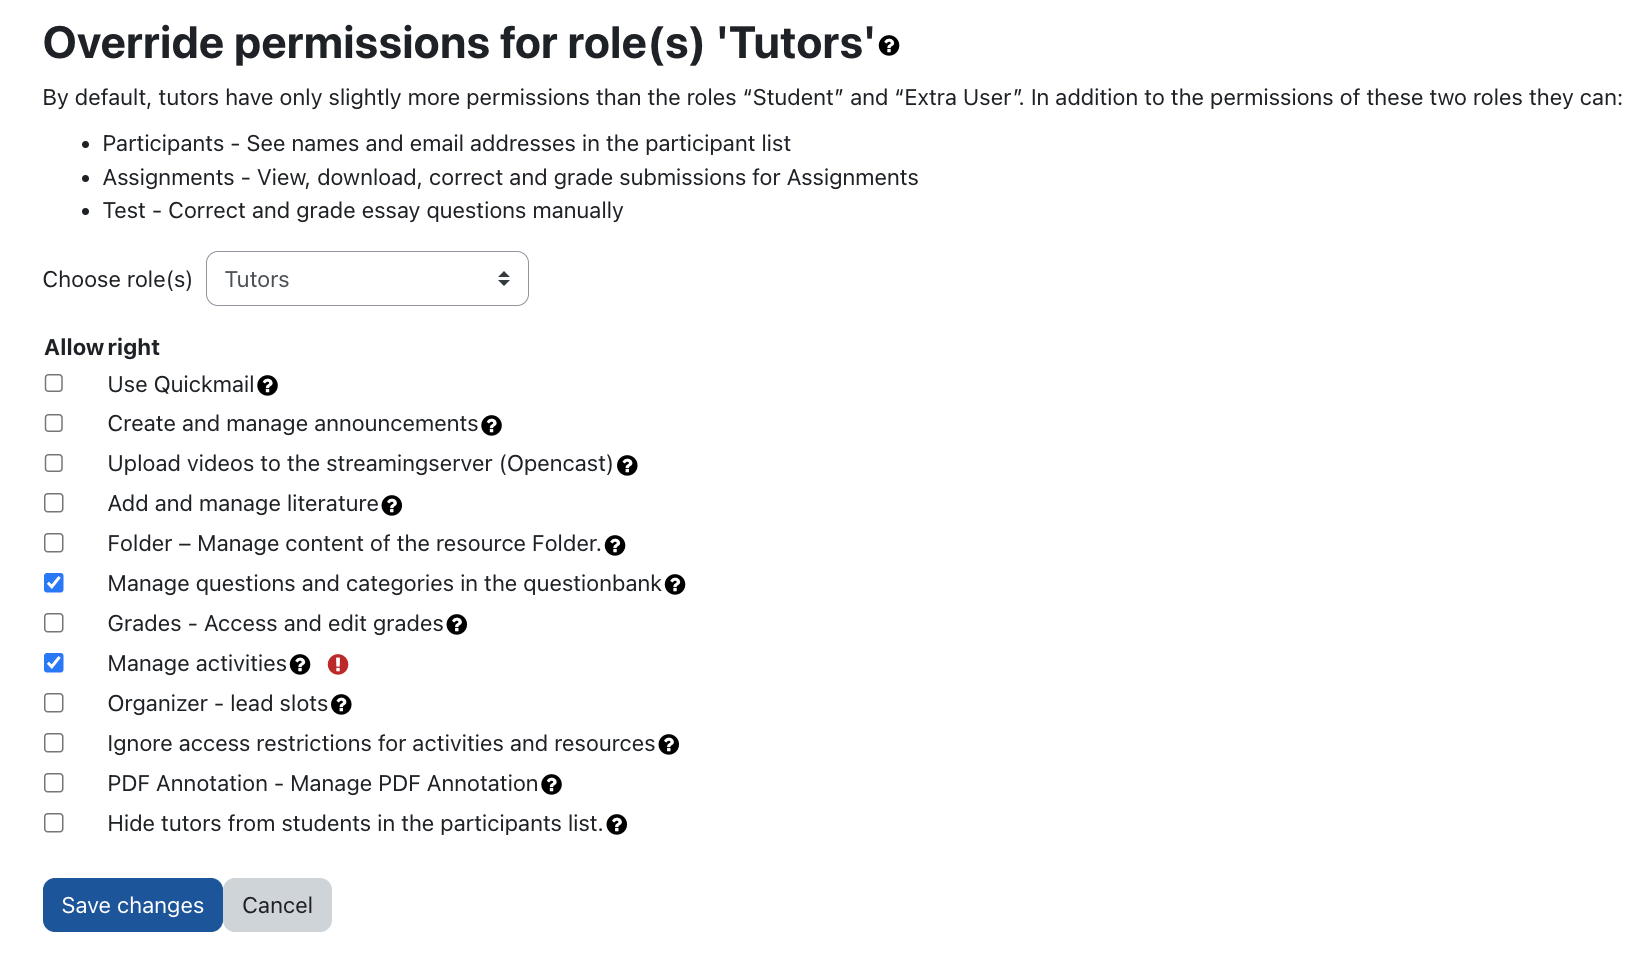Enable the Use Quickmail permission

(x=53, y=383)
